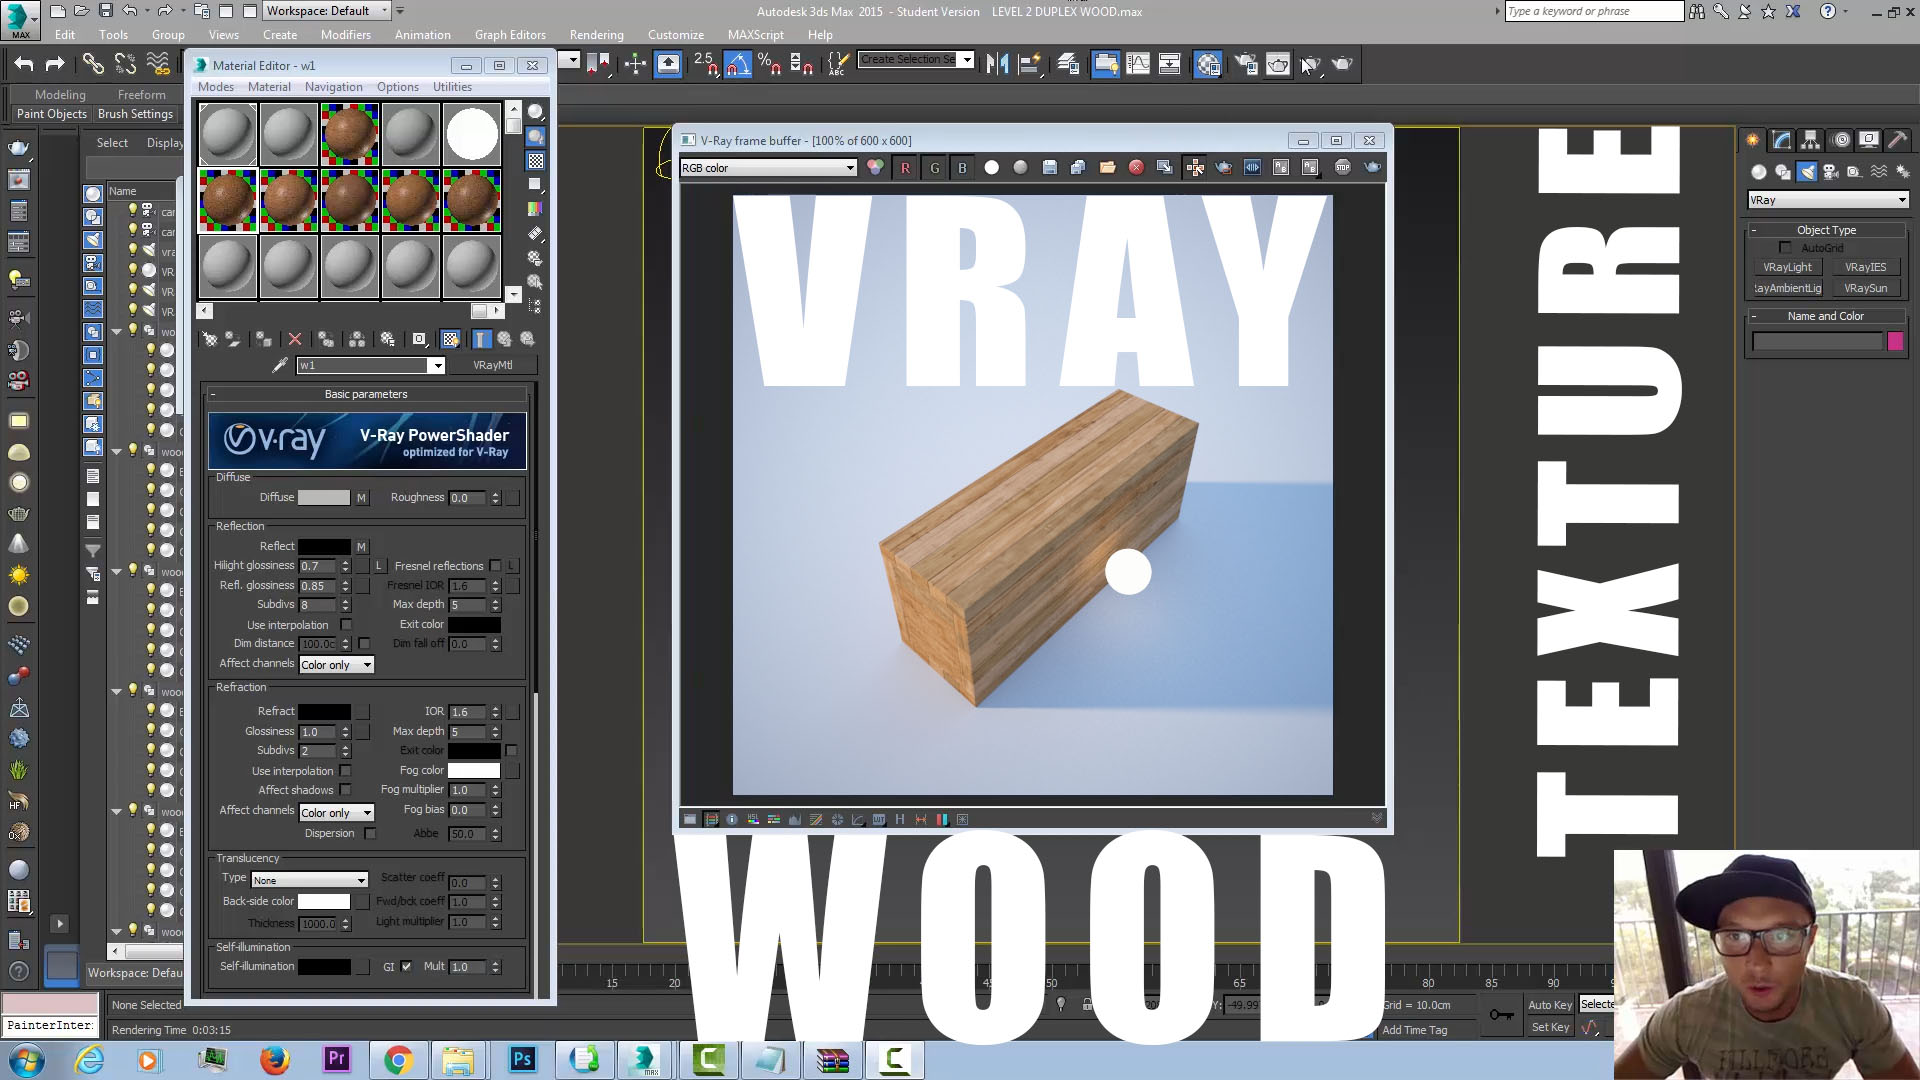Viewport: 1920px width, 1080px height.
Task: Expand the RGB color channel dropdown
Action: coord(848,167)
